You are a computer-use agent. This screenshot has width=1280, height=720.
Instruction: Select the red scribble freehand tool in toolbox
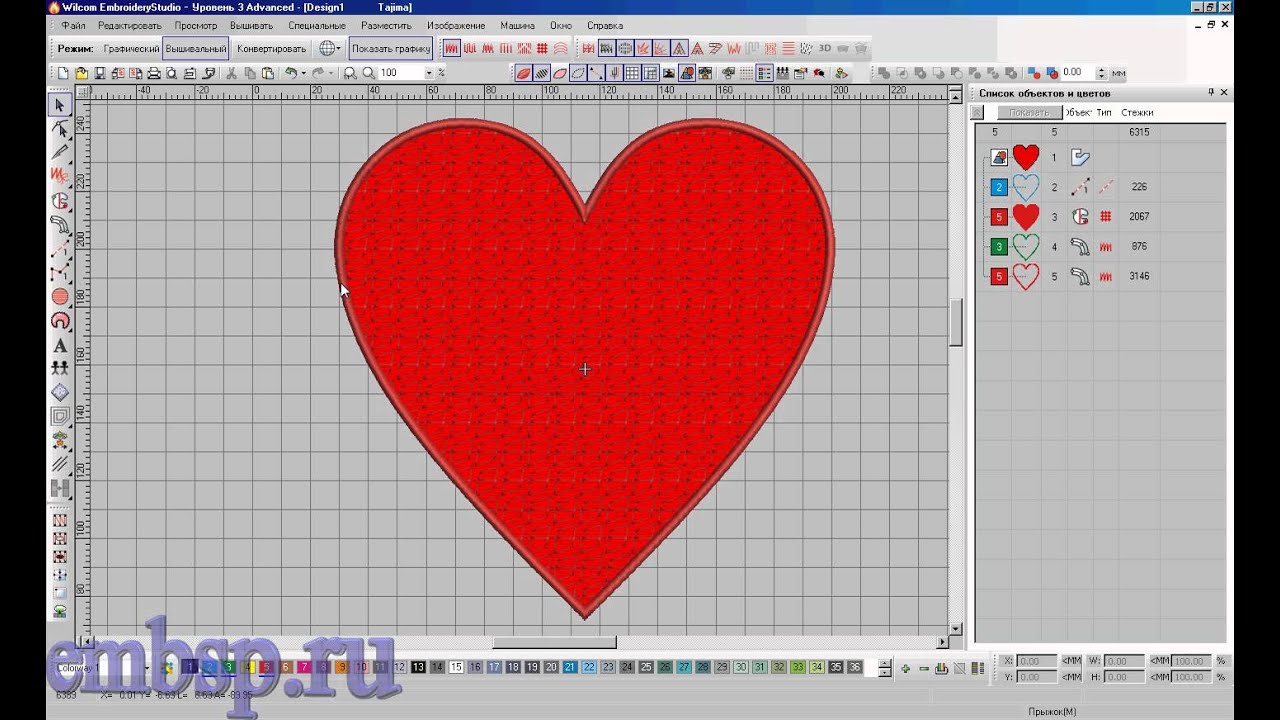60,175
